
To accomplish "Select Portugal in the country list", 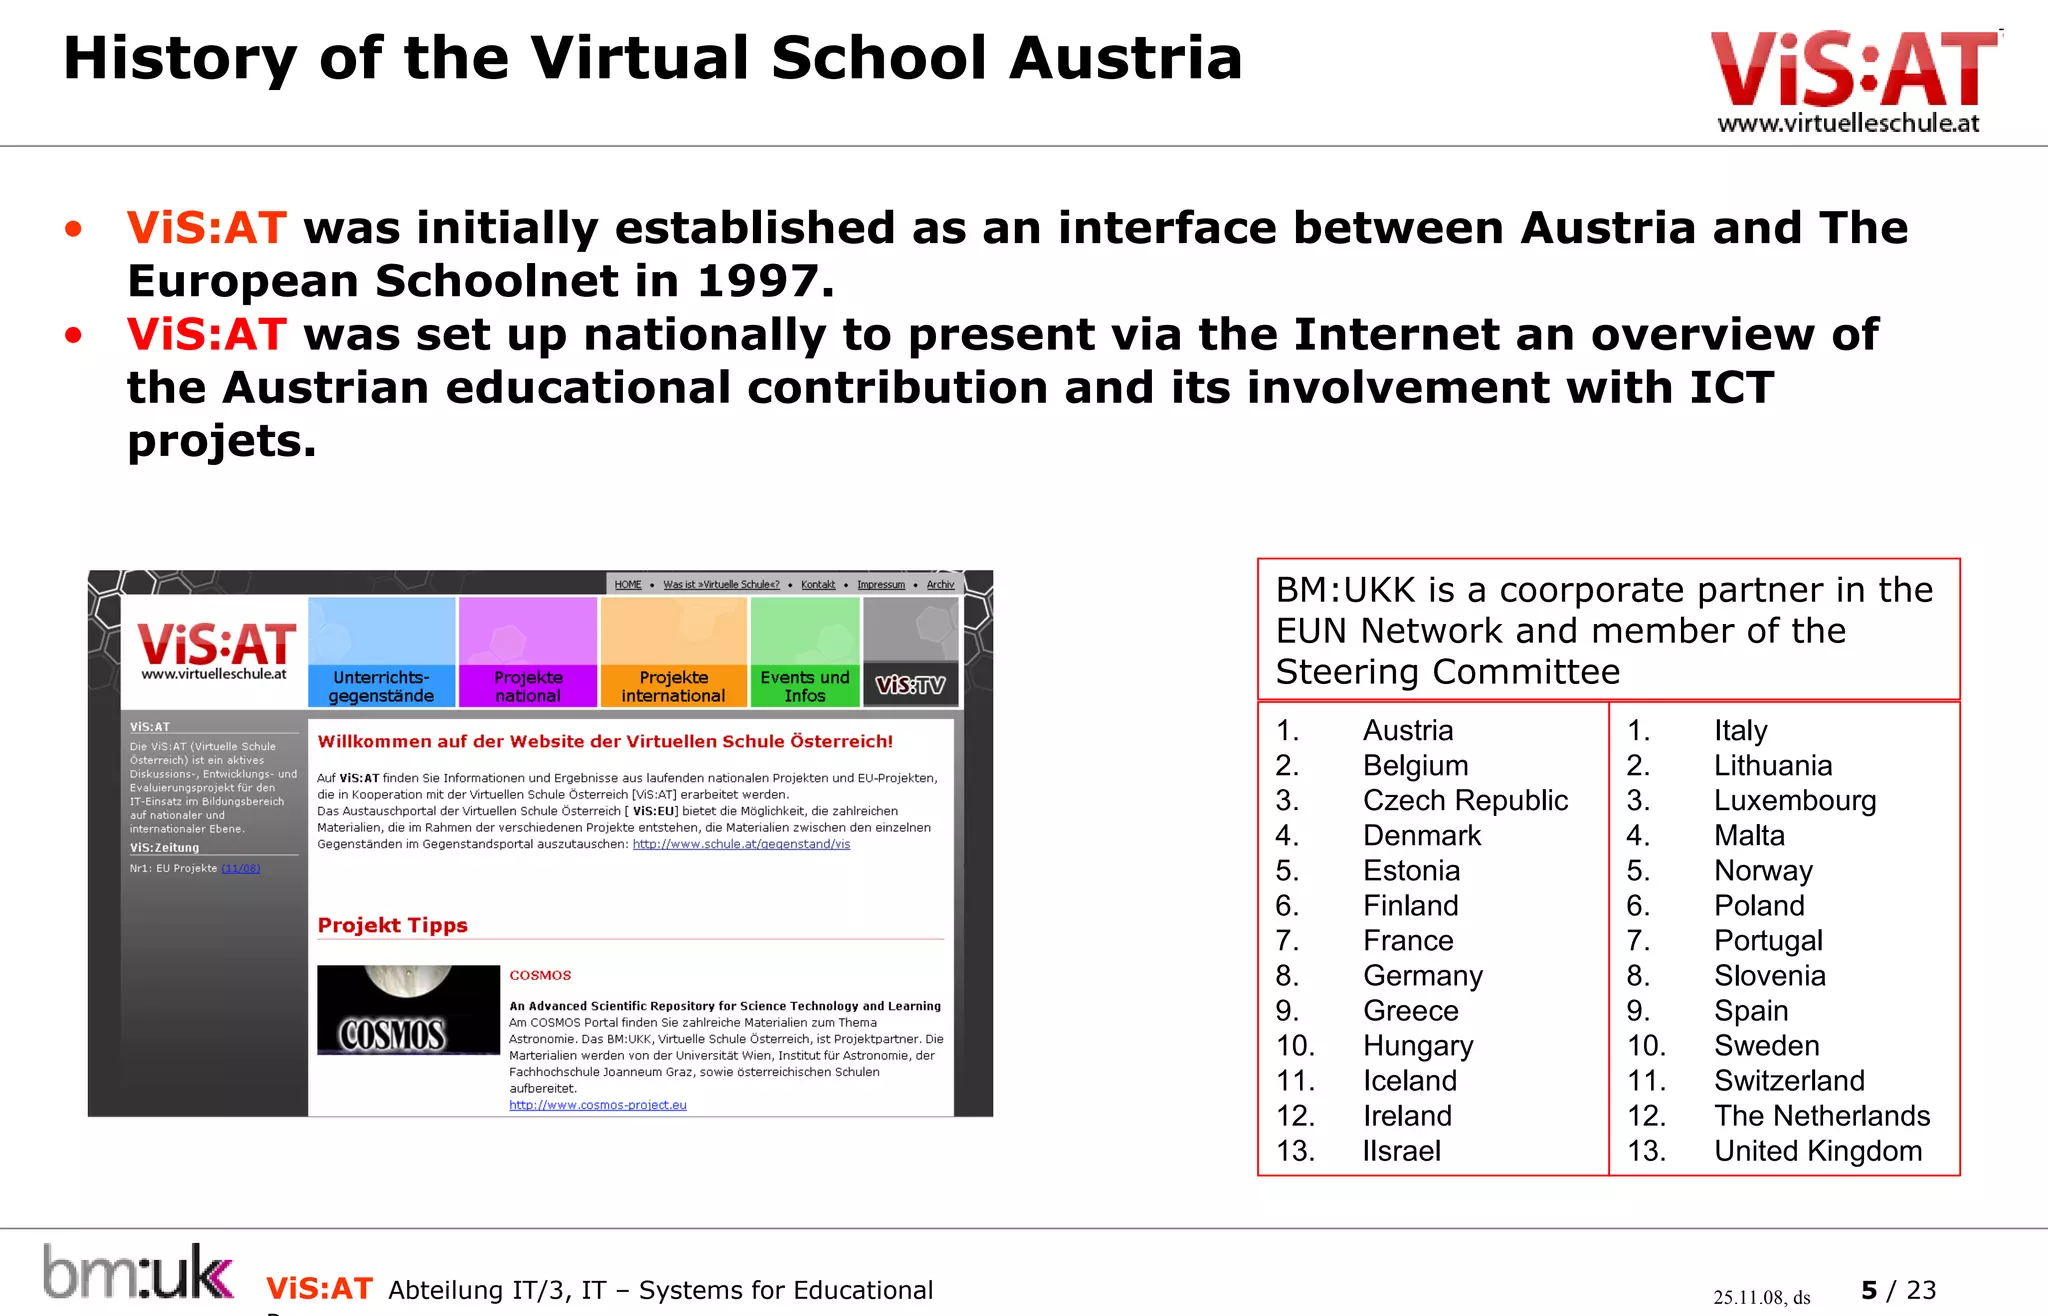I will 1768,940.
